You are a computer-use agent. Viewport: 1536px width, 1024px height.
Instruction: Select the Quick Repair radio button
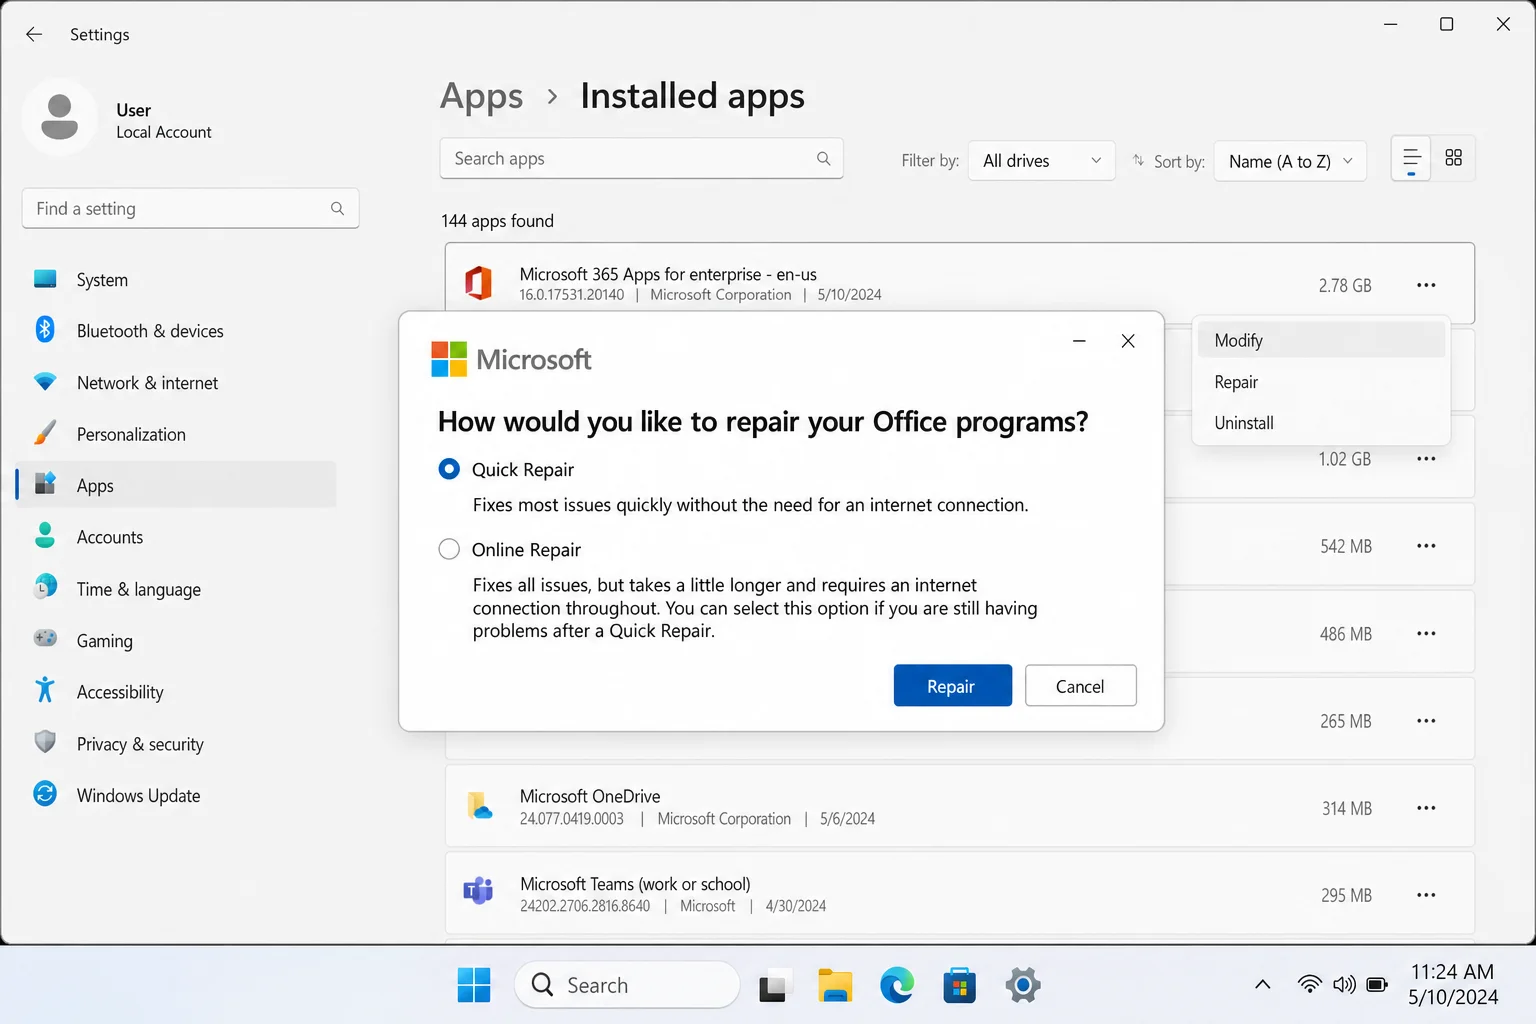pos(449,469)
